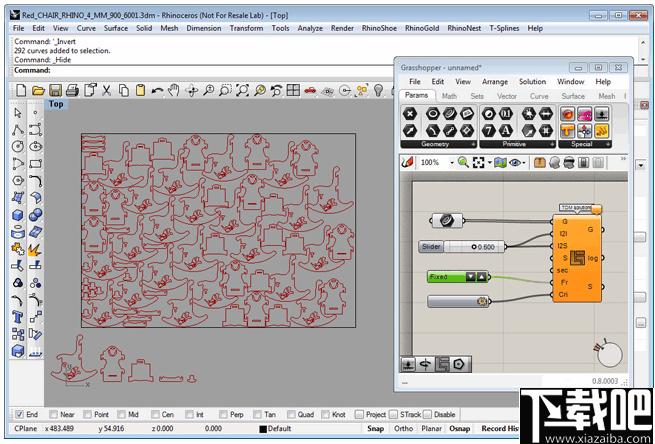Click the Zoom Extents icon

[242, 90]
